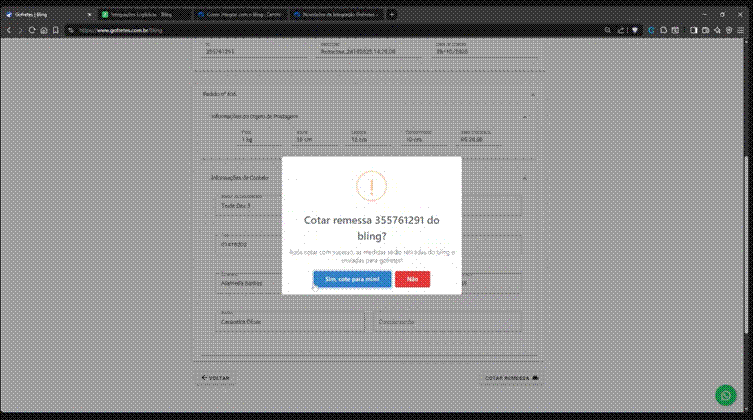
Task: Open the blue extension icon beside the shields
Action: (651, 30)
